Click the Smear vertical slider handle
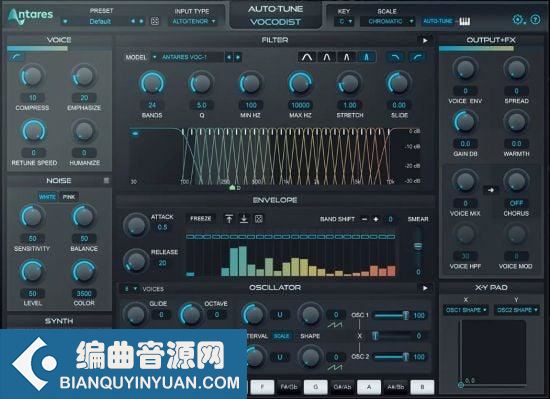The width and height of the screenshot is (550, 399). point(418,246)
